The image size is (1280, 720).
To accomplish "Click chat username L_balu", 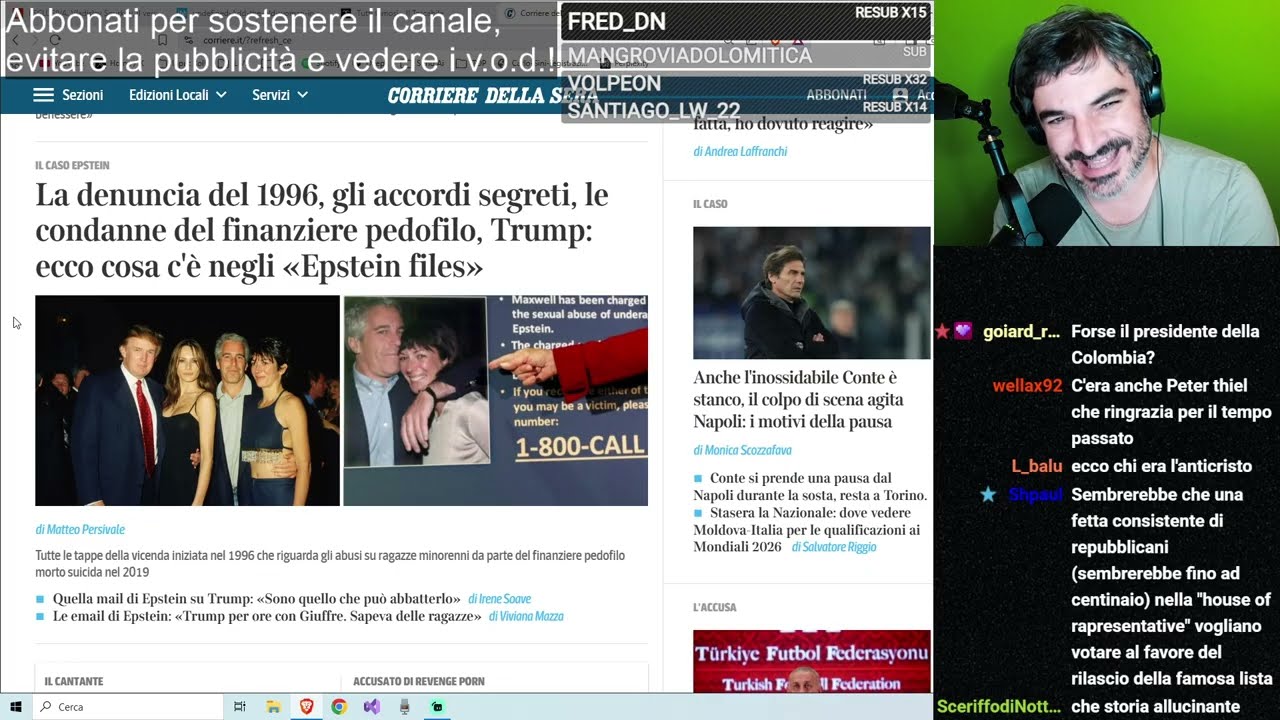I will pos(1037,466).
